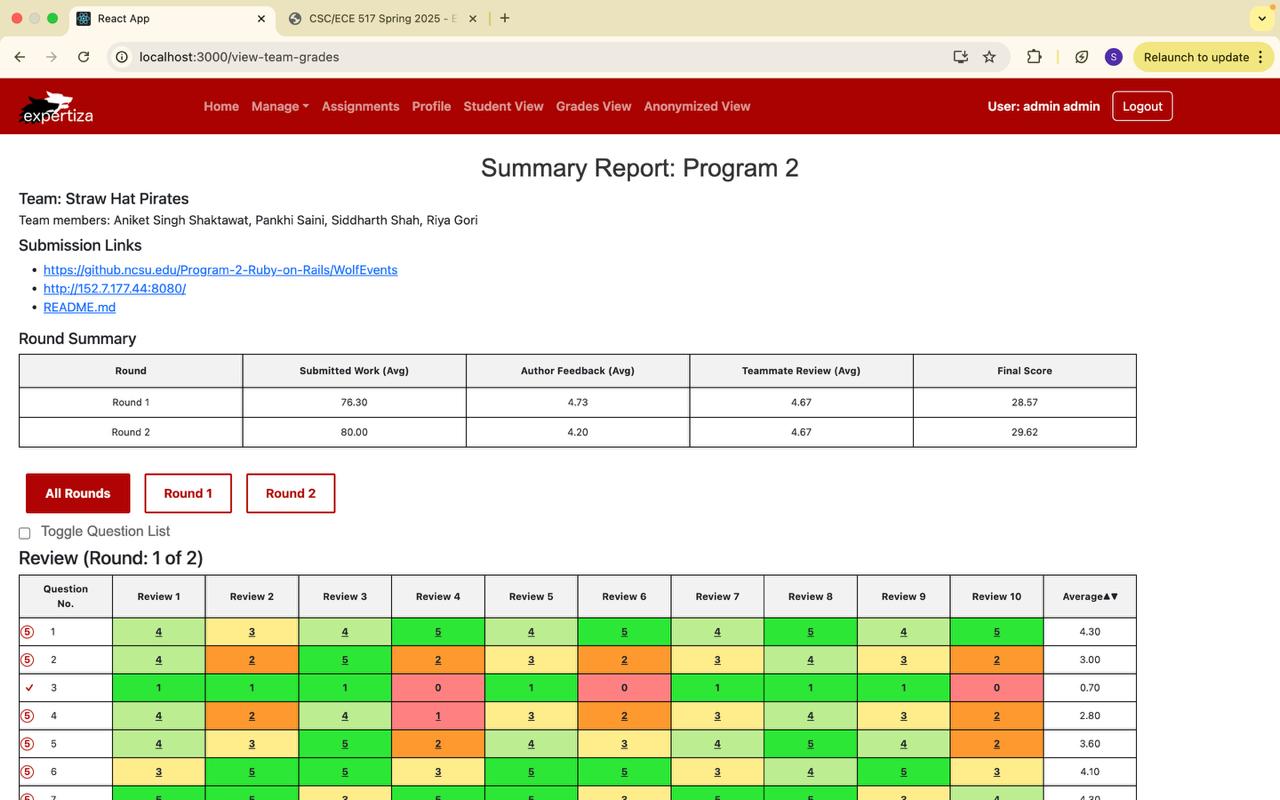Click the site info icon beside localhost URL
Screen dimensions: 1280x800
(122, 57)
